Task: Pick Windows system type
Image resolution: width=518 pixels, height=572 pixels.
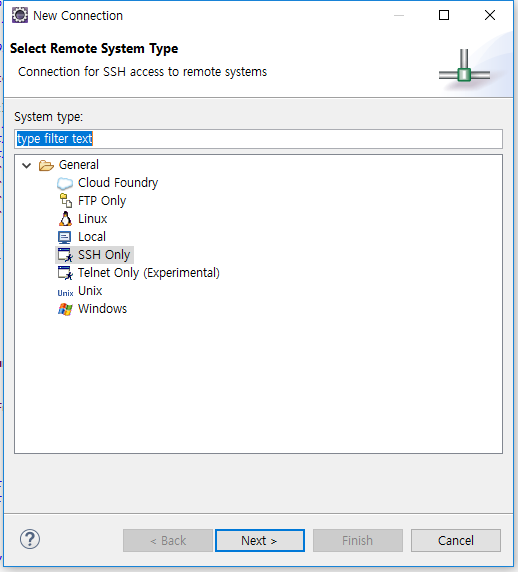Action: 103,309
